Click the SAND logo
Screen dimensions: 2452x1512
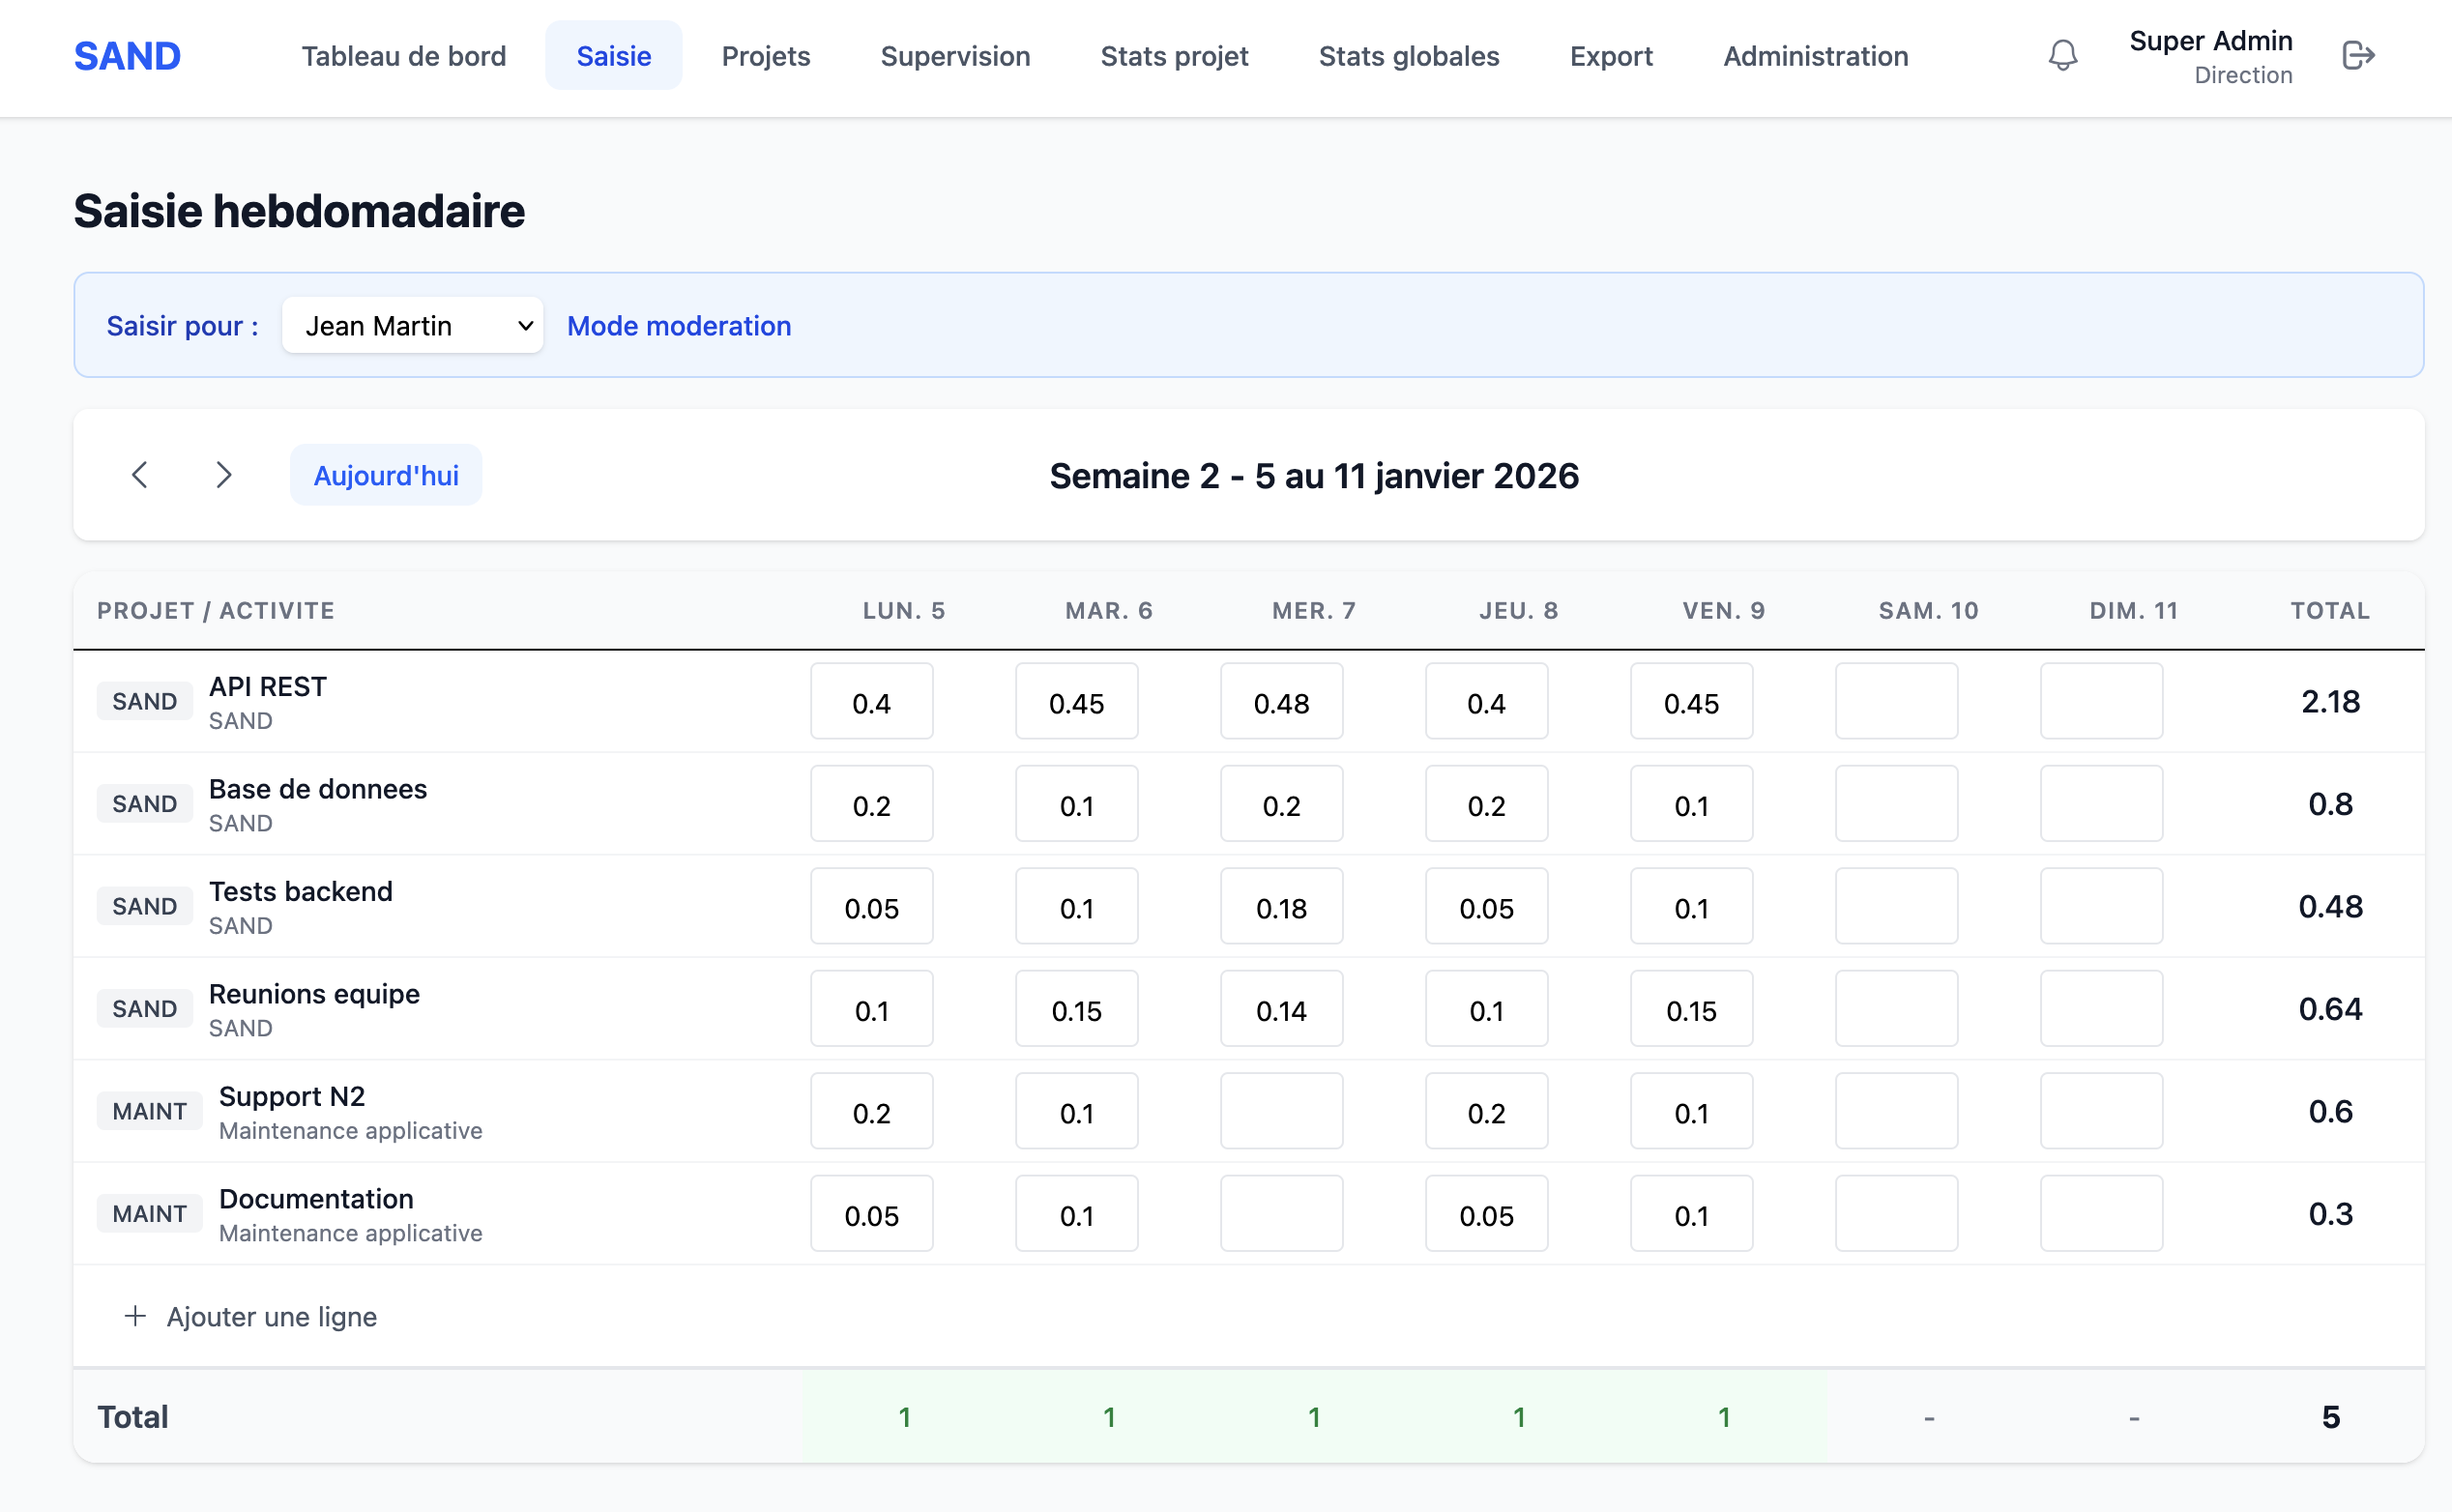coord(127,56)
